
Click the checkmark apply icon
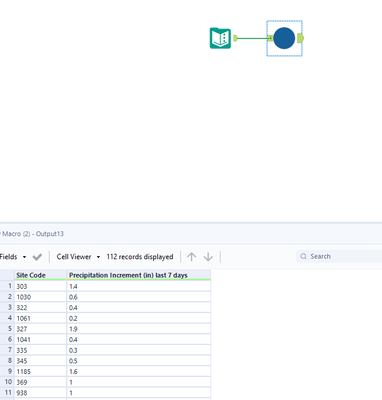(x=37, y=257)
